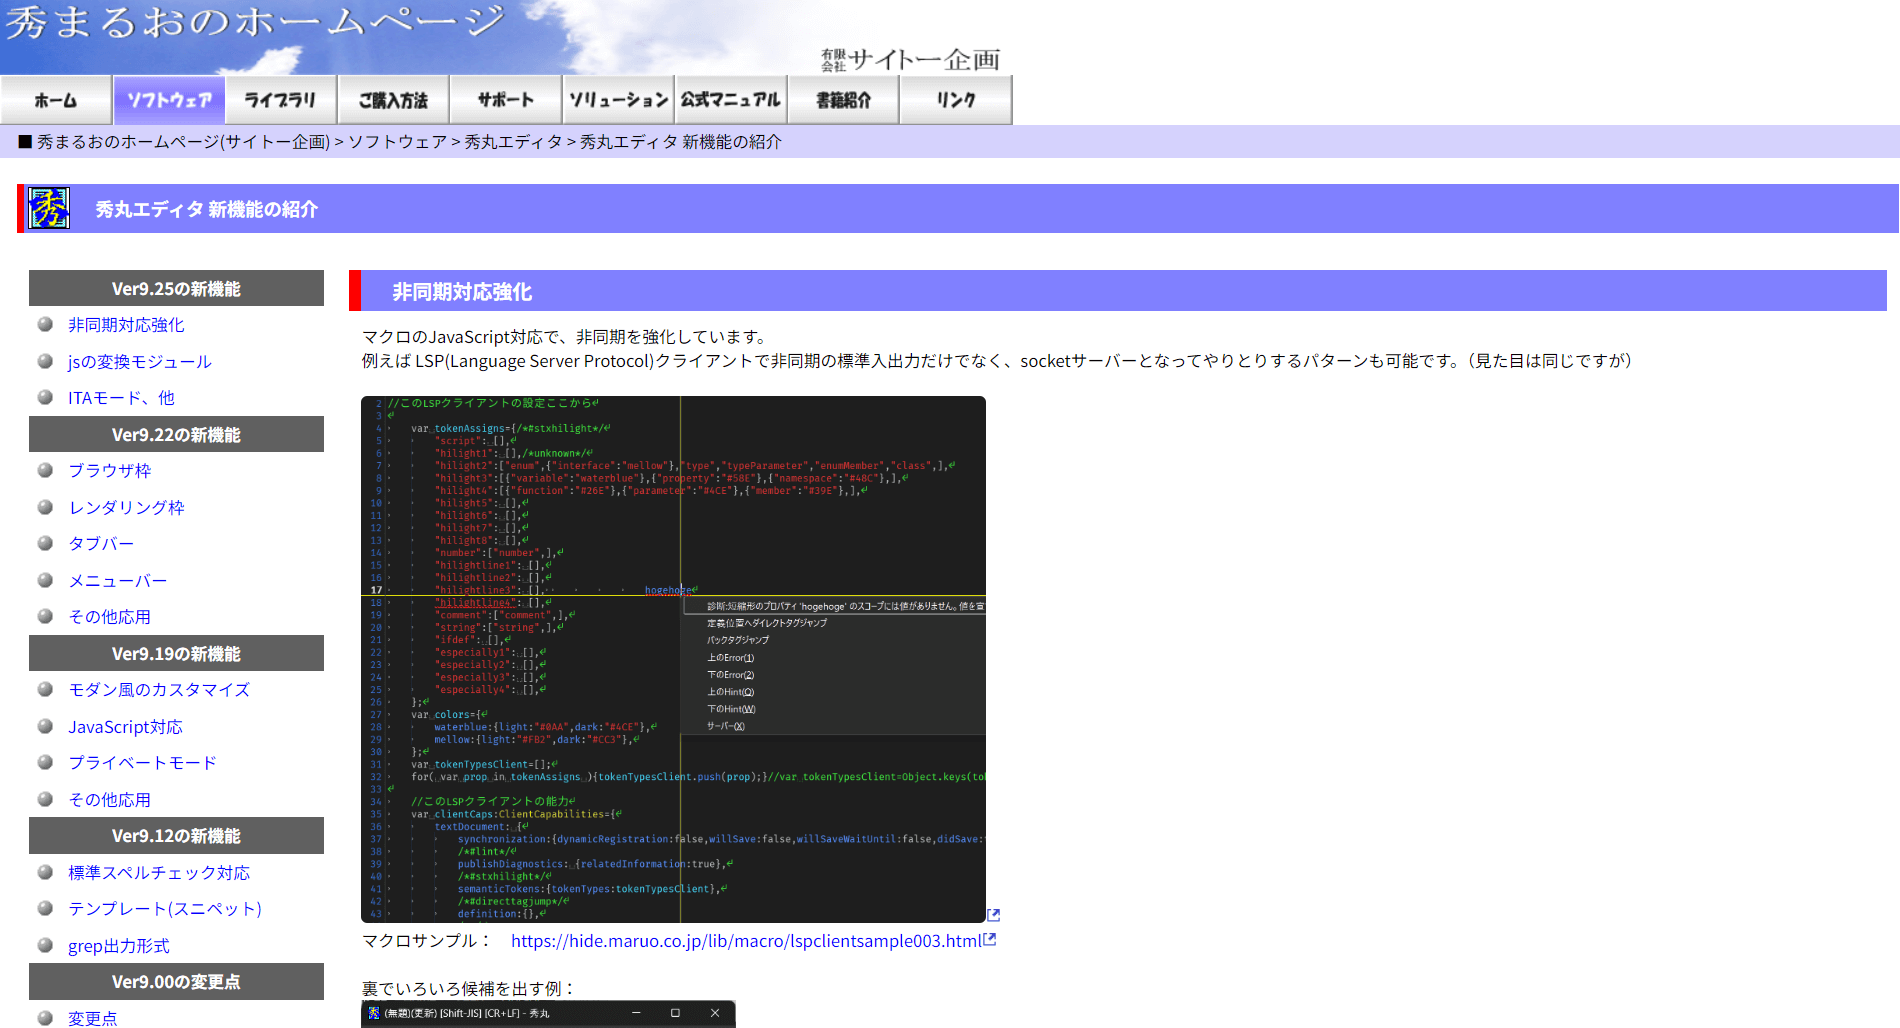Click the bullet icon beside 非同期対応強化

45,324
